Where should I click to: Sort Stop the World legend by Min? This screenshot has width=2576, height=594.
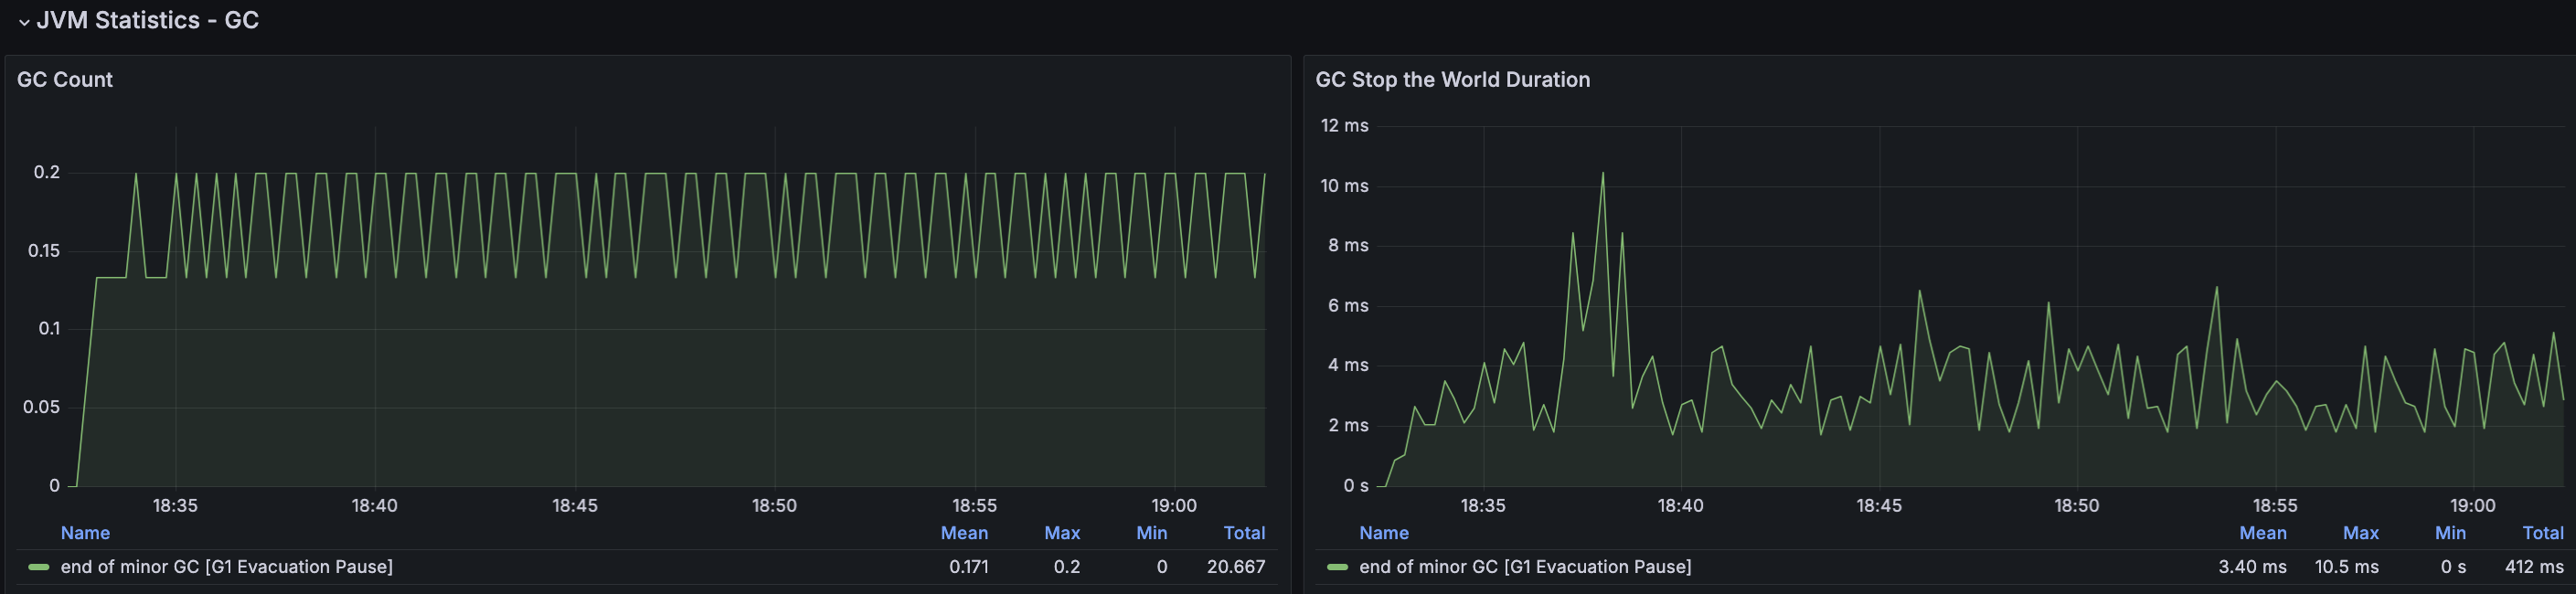2450,533
